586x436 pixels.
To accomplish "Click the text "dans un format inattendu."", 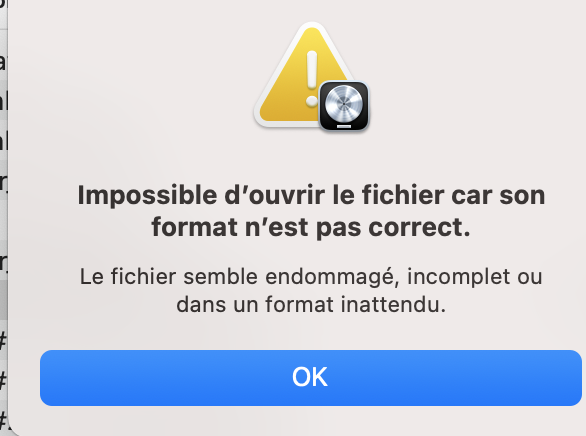I will click(311, 304).
